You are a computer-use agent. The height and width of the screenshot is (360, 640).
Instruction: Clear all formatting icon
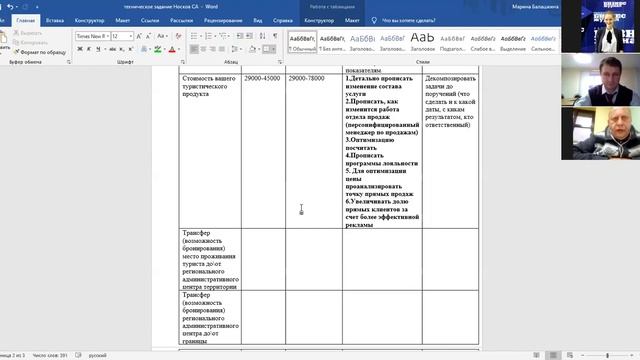[178, 36]
